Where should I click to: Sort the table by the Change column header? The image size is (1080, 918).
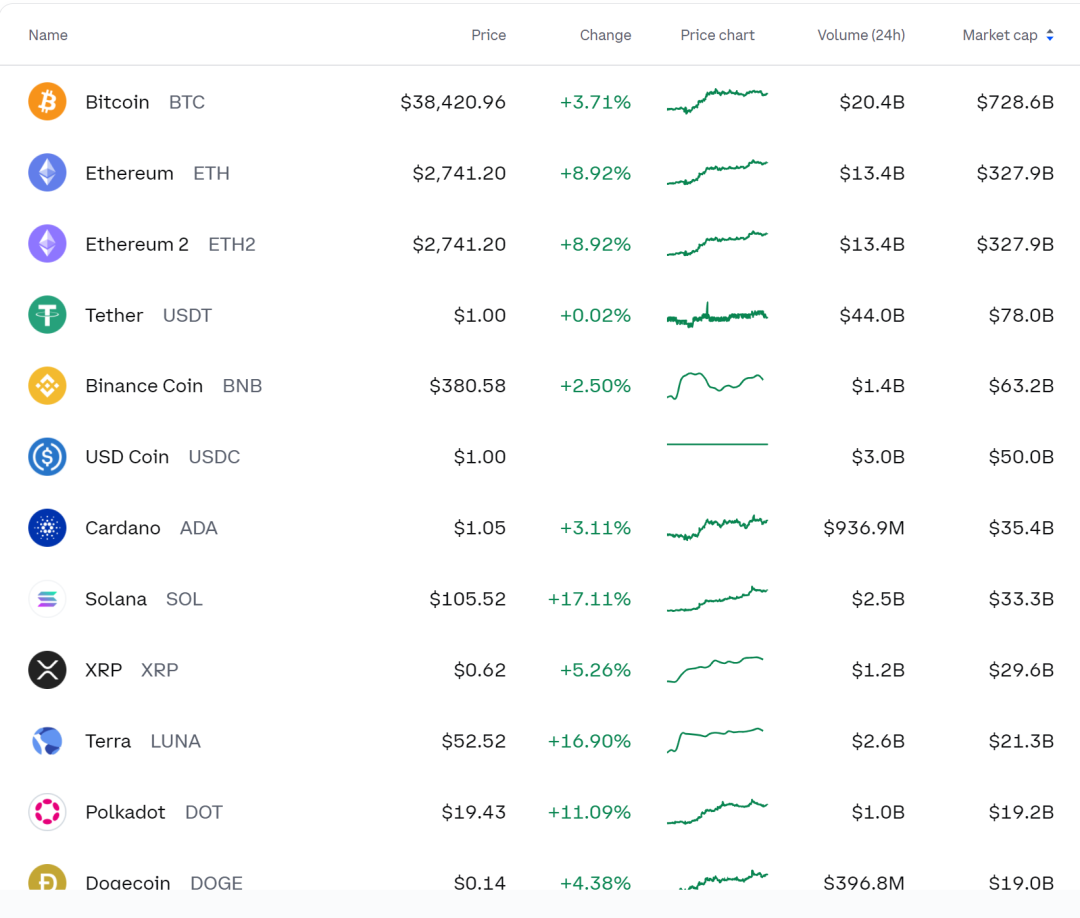(x=605, y=35)
